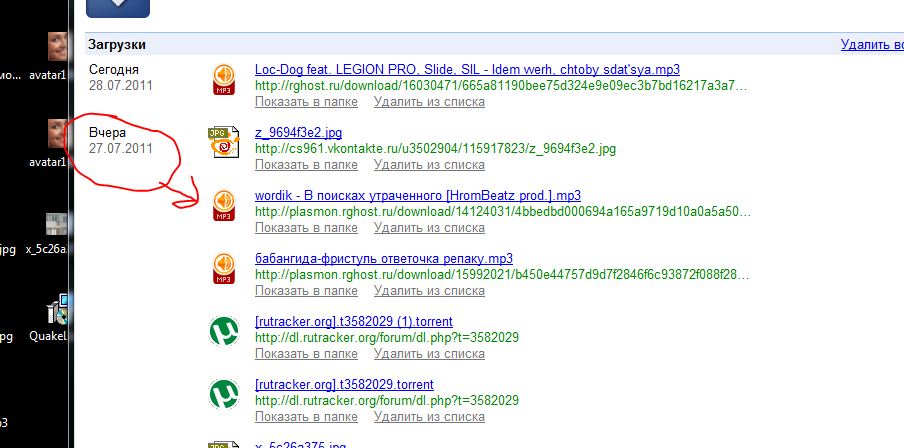Click the MP3 icon beside Loc-Dog download

(223, 79)
